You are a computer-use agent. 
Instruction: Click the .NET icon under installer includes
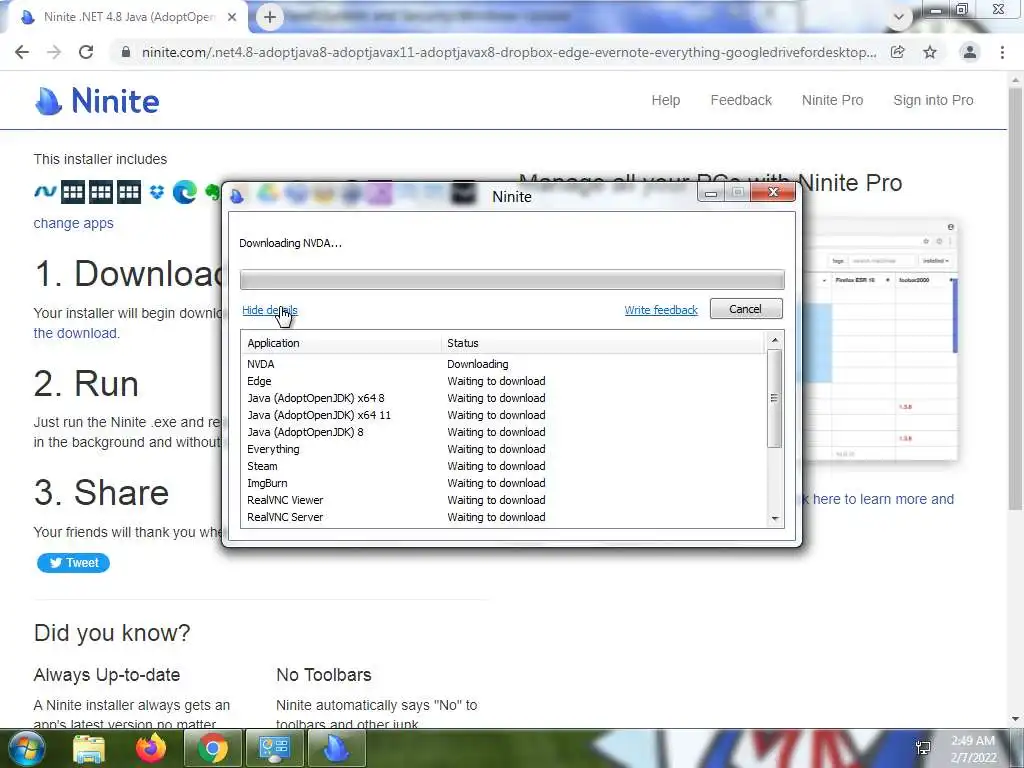45,192
